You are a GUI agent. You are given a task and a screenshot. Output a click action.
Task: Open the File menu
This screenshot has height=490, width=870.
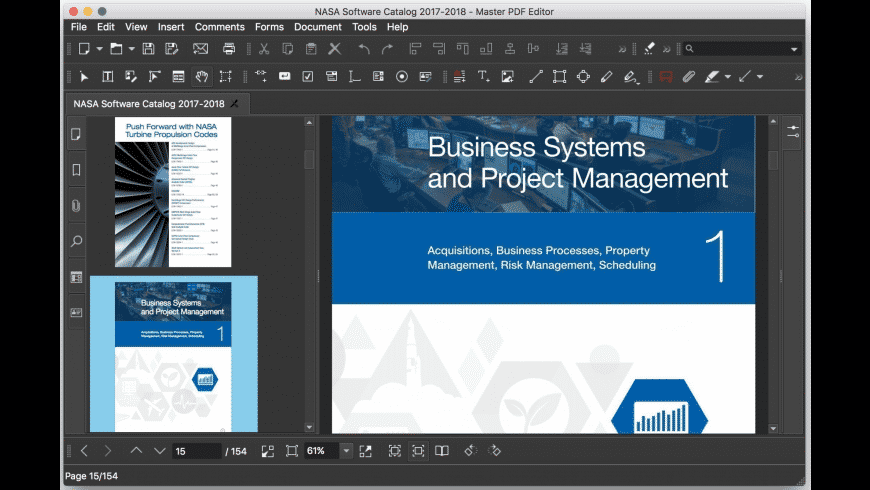[79, 27]
